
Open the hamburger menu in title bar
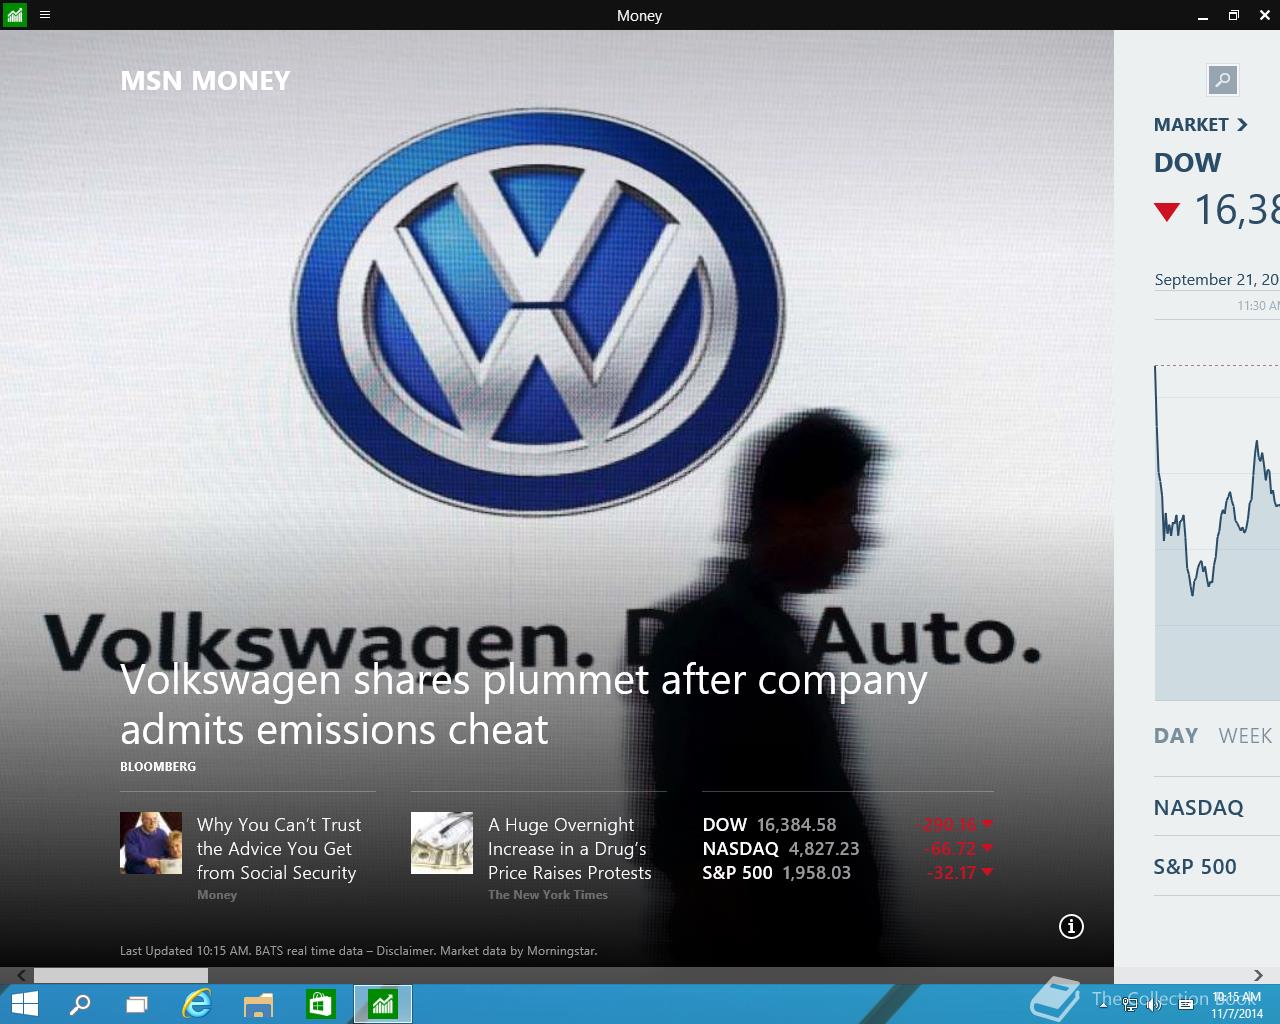tap(45, 15)
